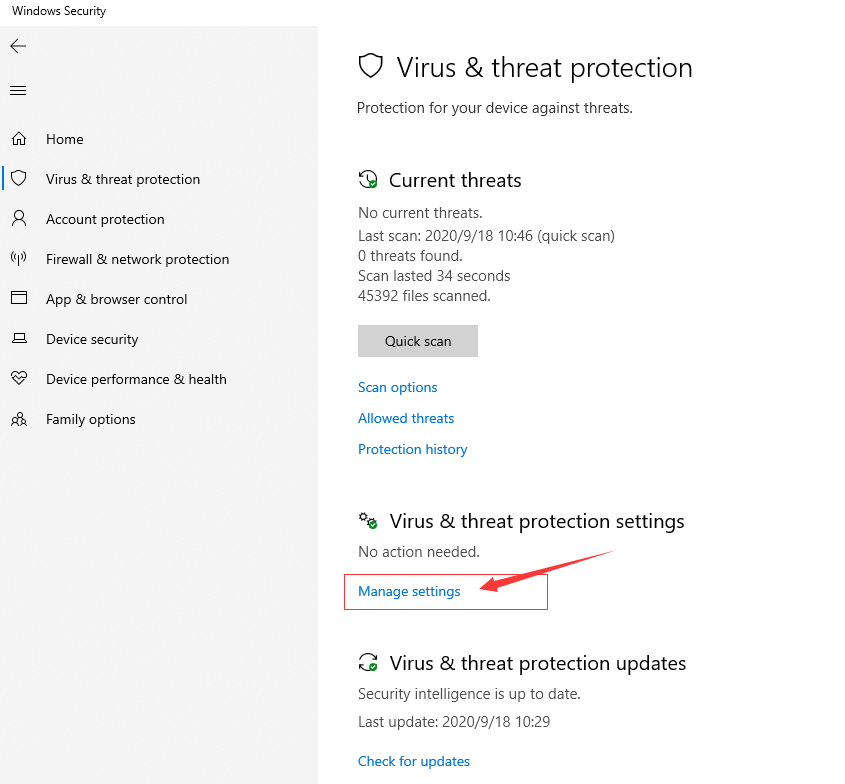Click the Firewall & network protection signal icon

pyautogui.click(x=19, y=258)
